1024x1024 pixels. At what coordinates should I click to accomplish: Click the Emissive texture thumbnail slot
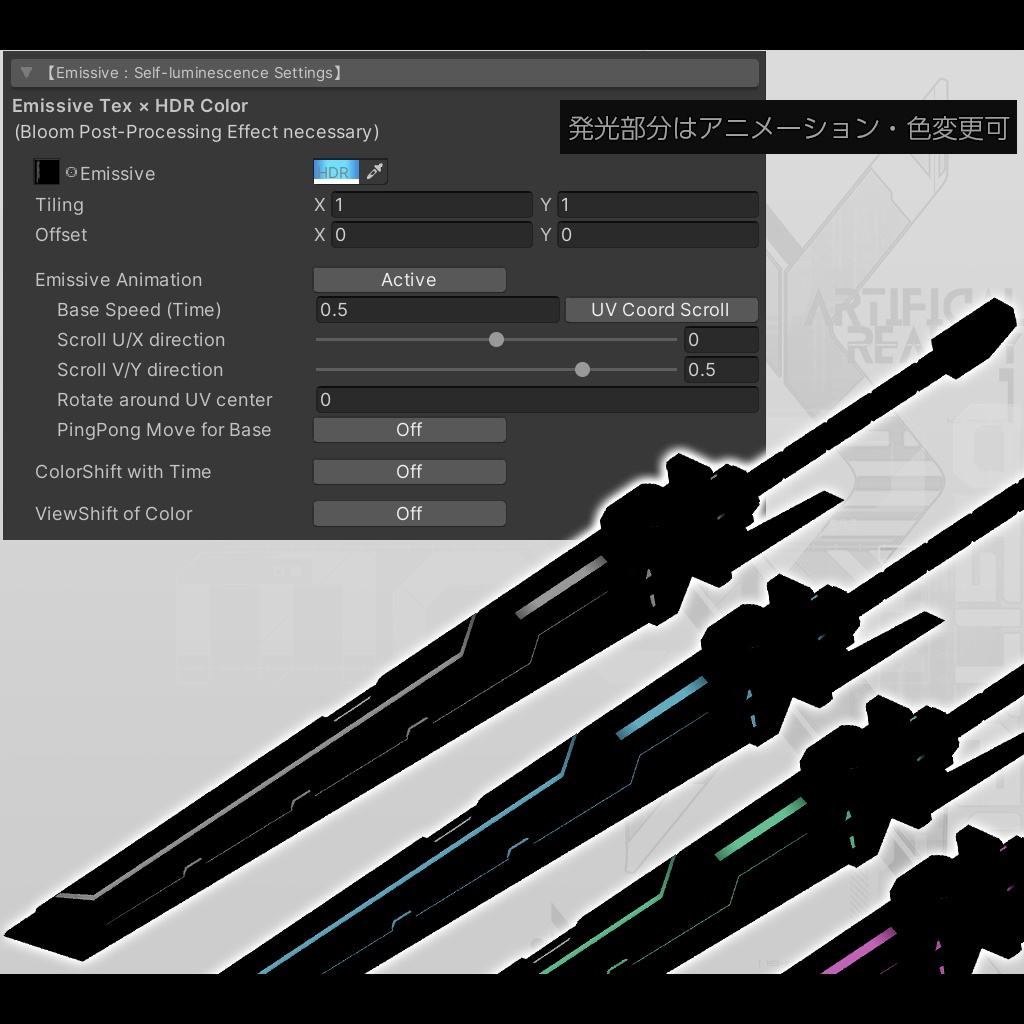click(46, 172)
